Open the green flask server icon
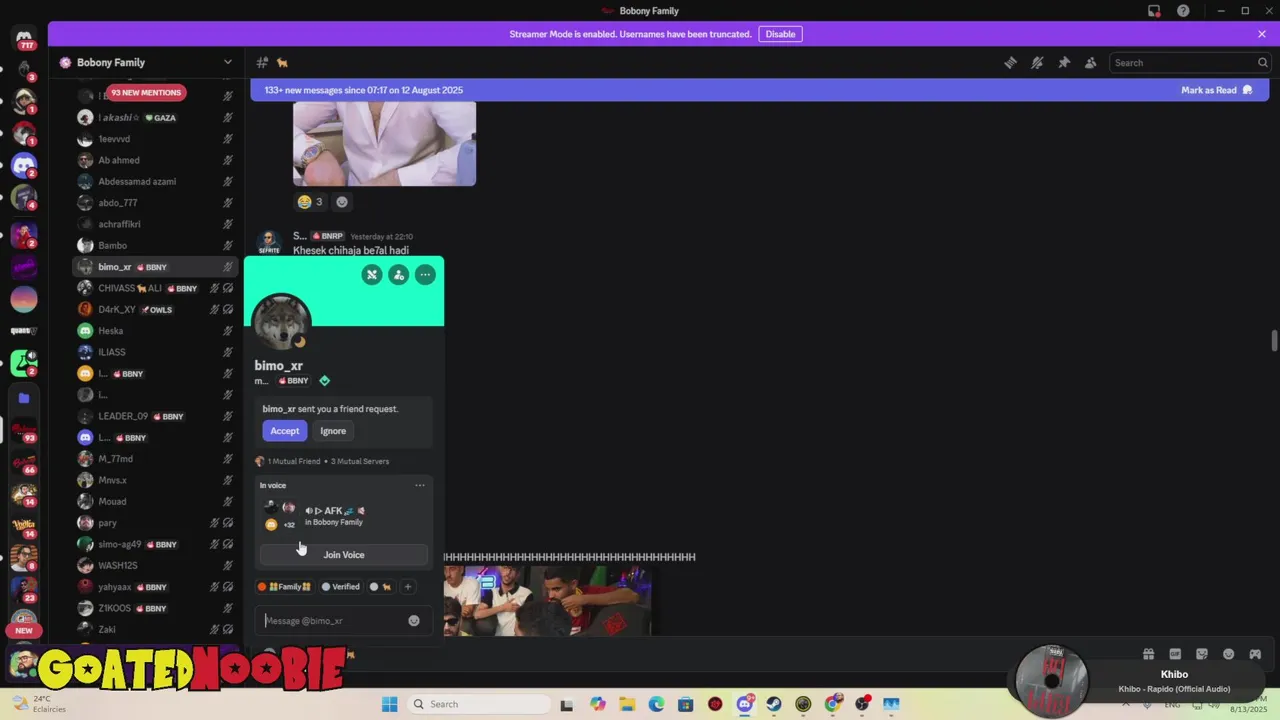The image size is (1280, 720). (24, 363)
